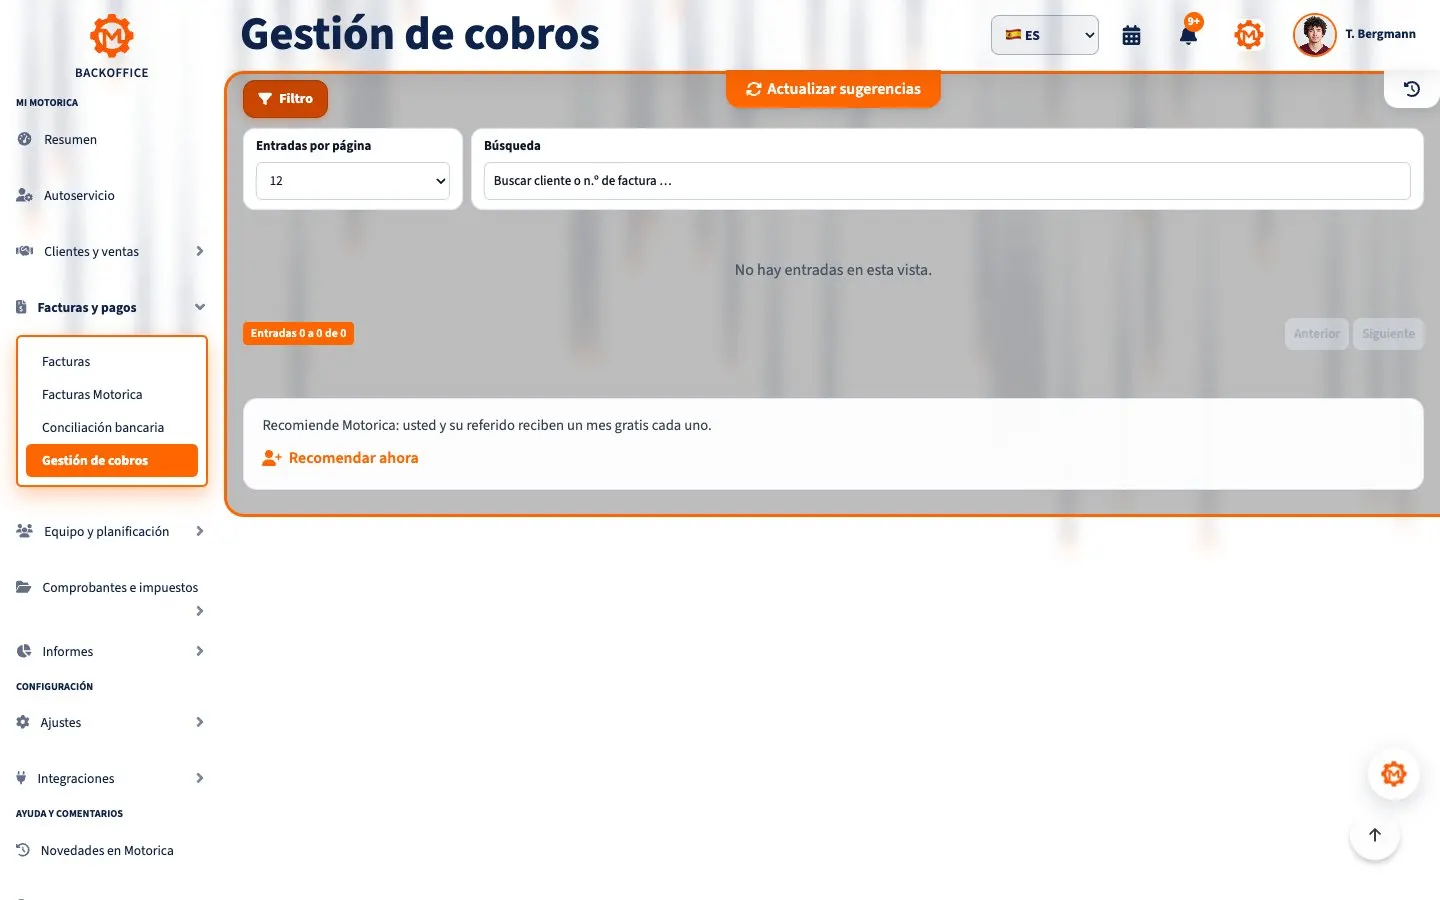Viewport: 1440px width, 900px height.
Task: Click the Filtro button
Action: pos(285,99)
